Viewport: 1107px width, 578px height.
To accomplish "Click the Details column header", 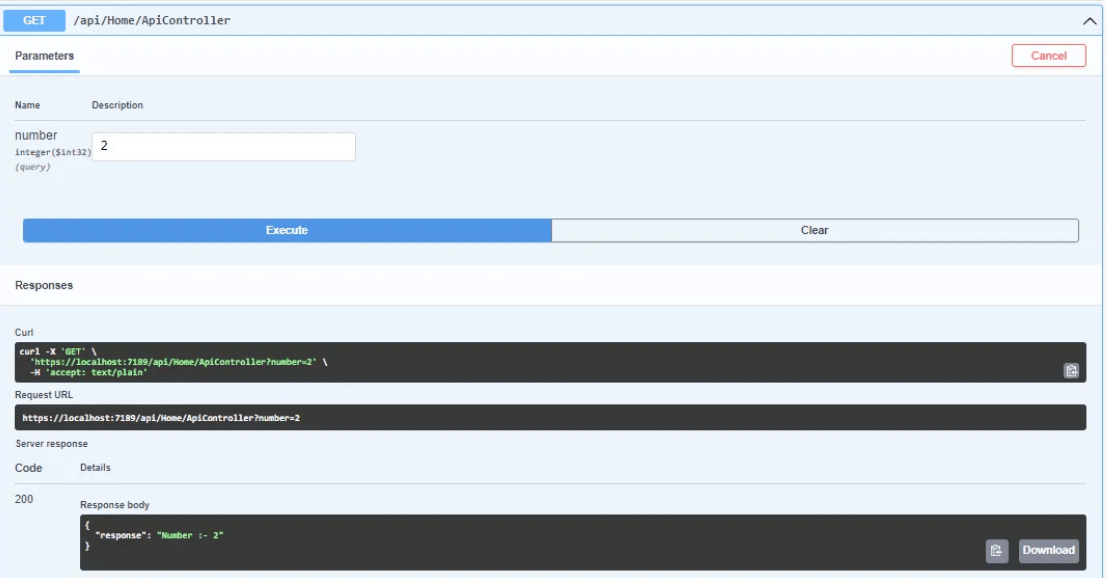I will (x=93, y=467).
